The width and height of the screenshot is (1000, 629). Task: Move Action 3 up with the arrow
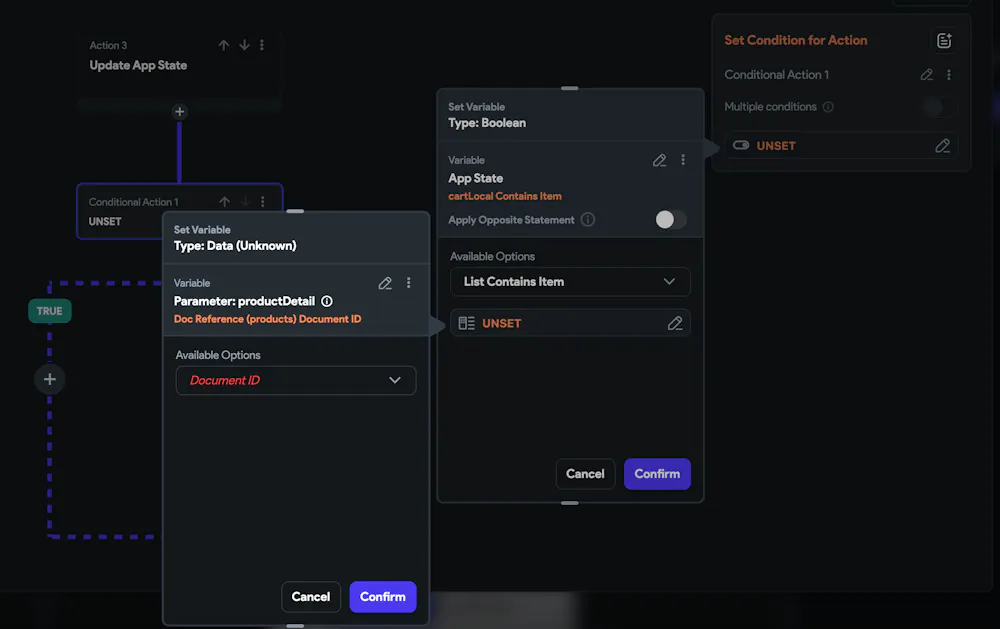[x=224, y=45]
